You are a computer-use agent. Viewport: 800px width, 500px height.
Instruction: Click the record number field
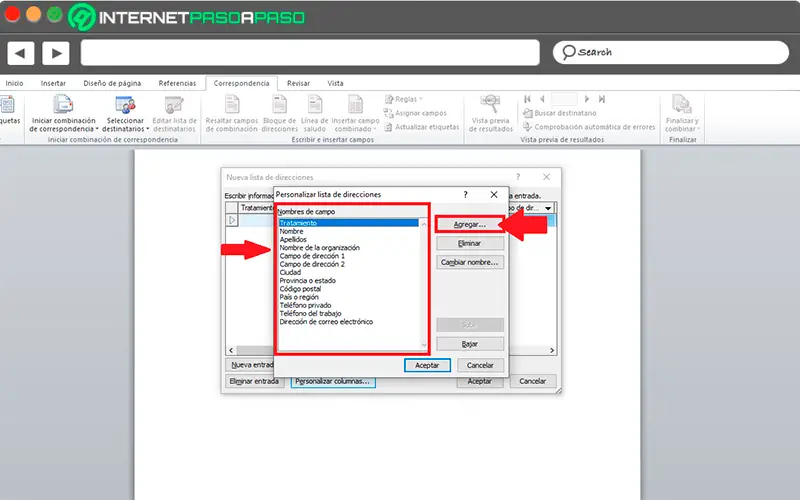pos(564,99)
